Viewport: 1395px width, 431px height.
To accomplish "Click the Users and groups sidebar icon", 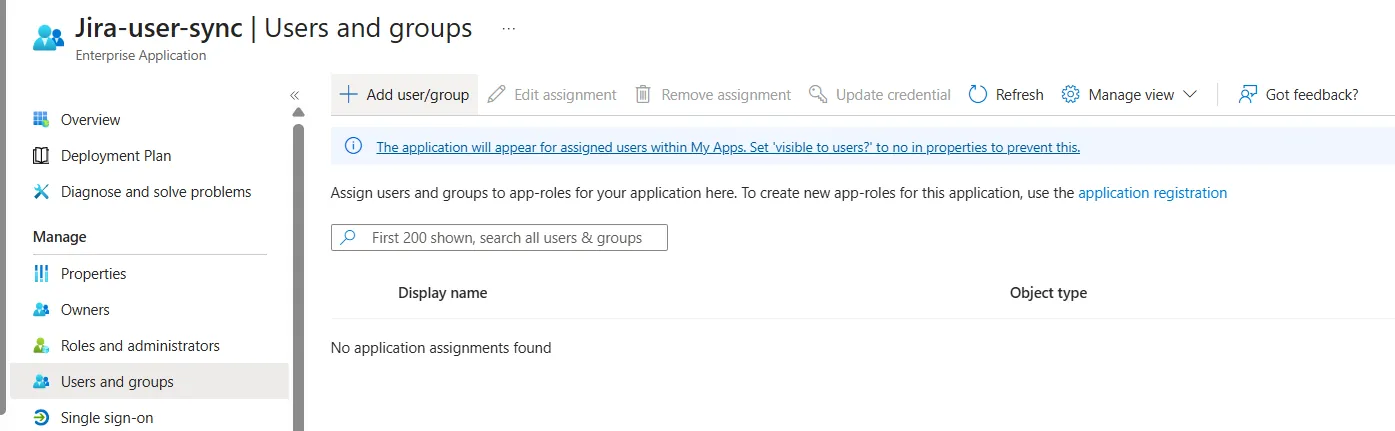I will pyautogui.click(x=41, y=382).
